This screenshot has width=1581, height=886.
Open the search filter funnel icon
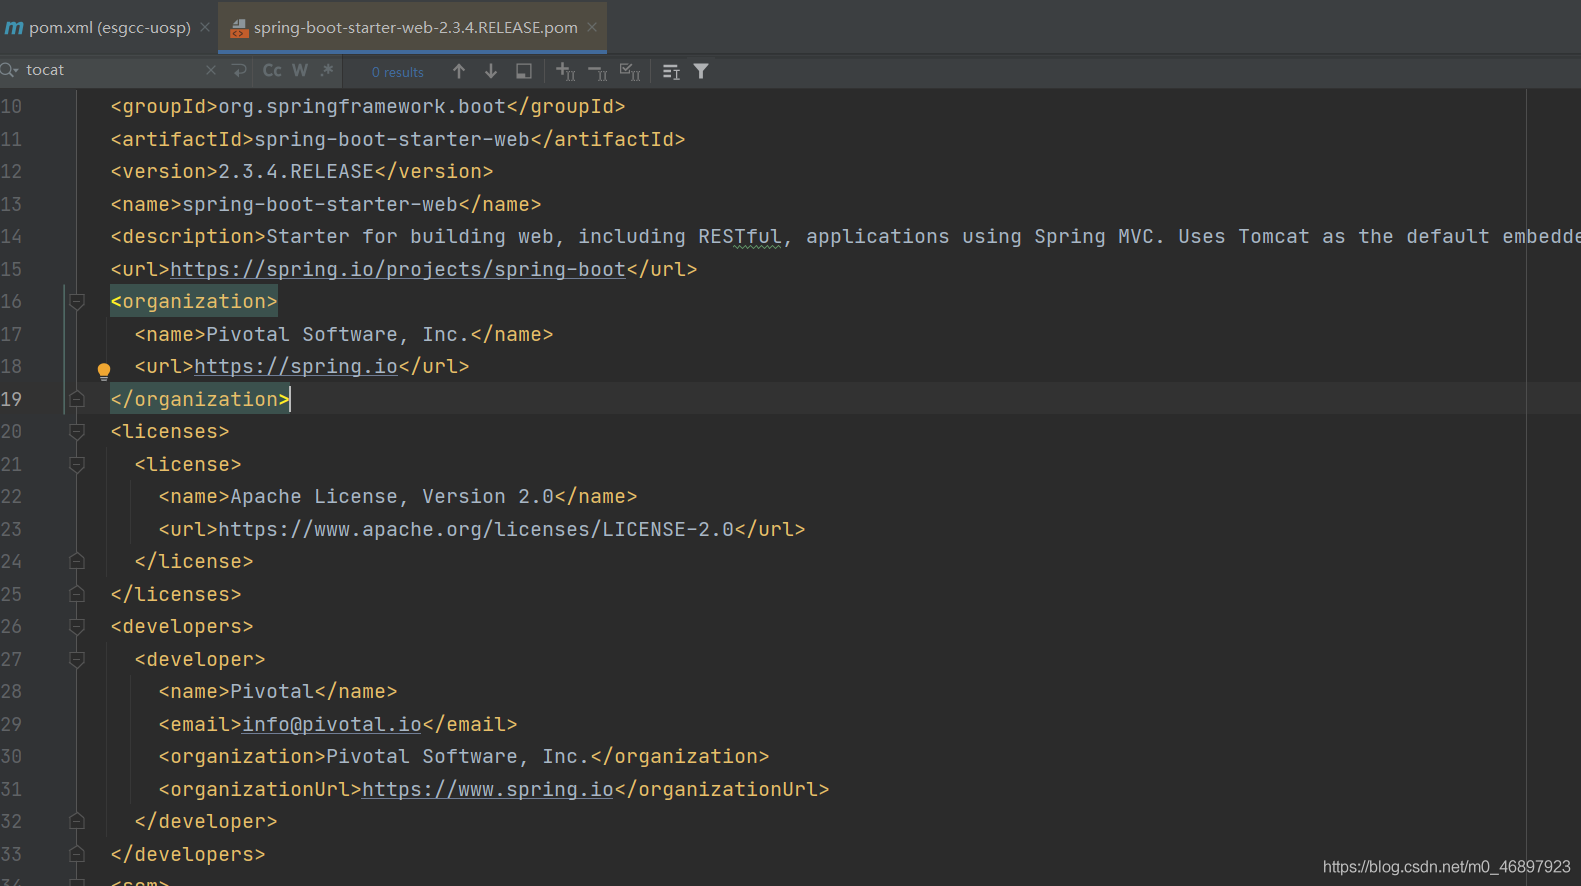tap(701, 71)
